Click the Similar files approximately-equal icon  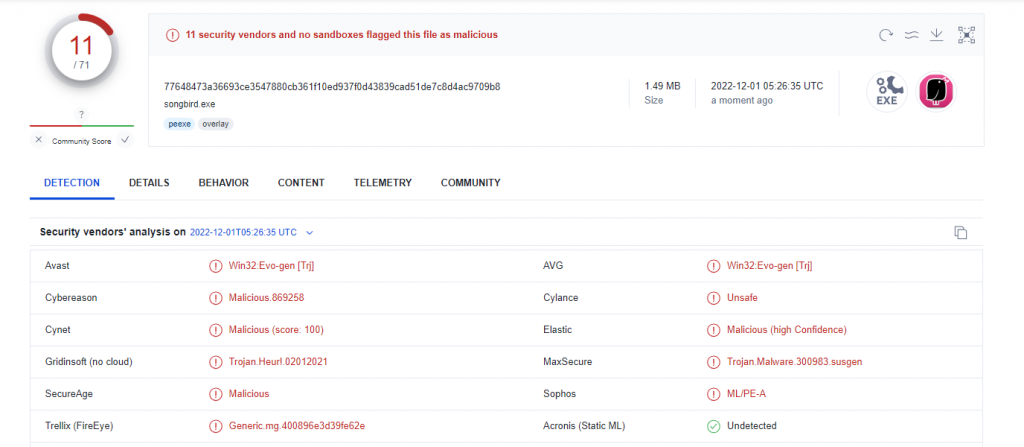[911, 35]
